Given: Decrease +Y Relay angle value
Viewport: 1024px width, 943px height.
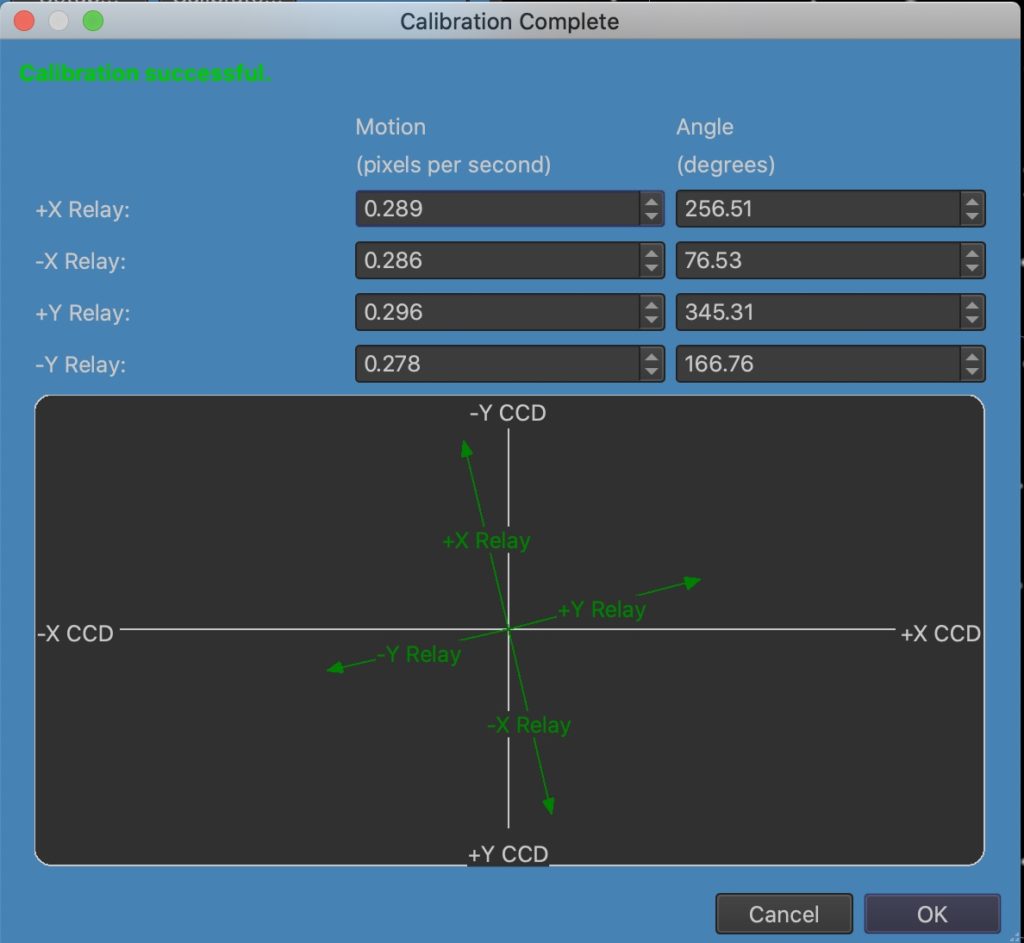Looking at the screenshot, I should pyautogui.click(x=972, y=319).
